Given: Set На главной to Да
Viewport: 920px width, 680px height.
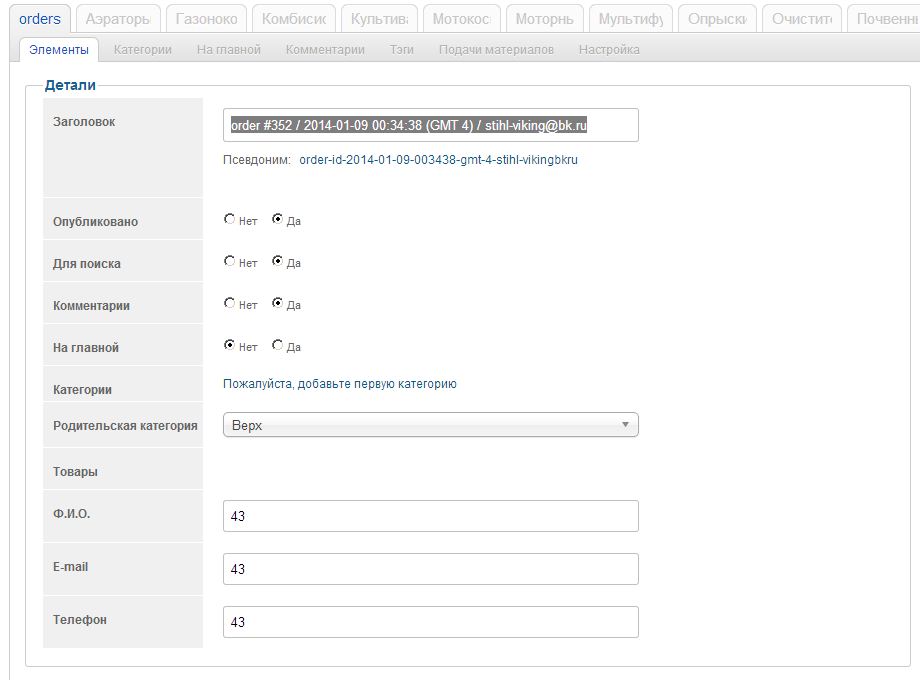Looking at the screenshot, I should 278,345.
